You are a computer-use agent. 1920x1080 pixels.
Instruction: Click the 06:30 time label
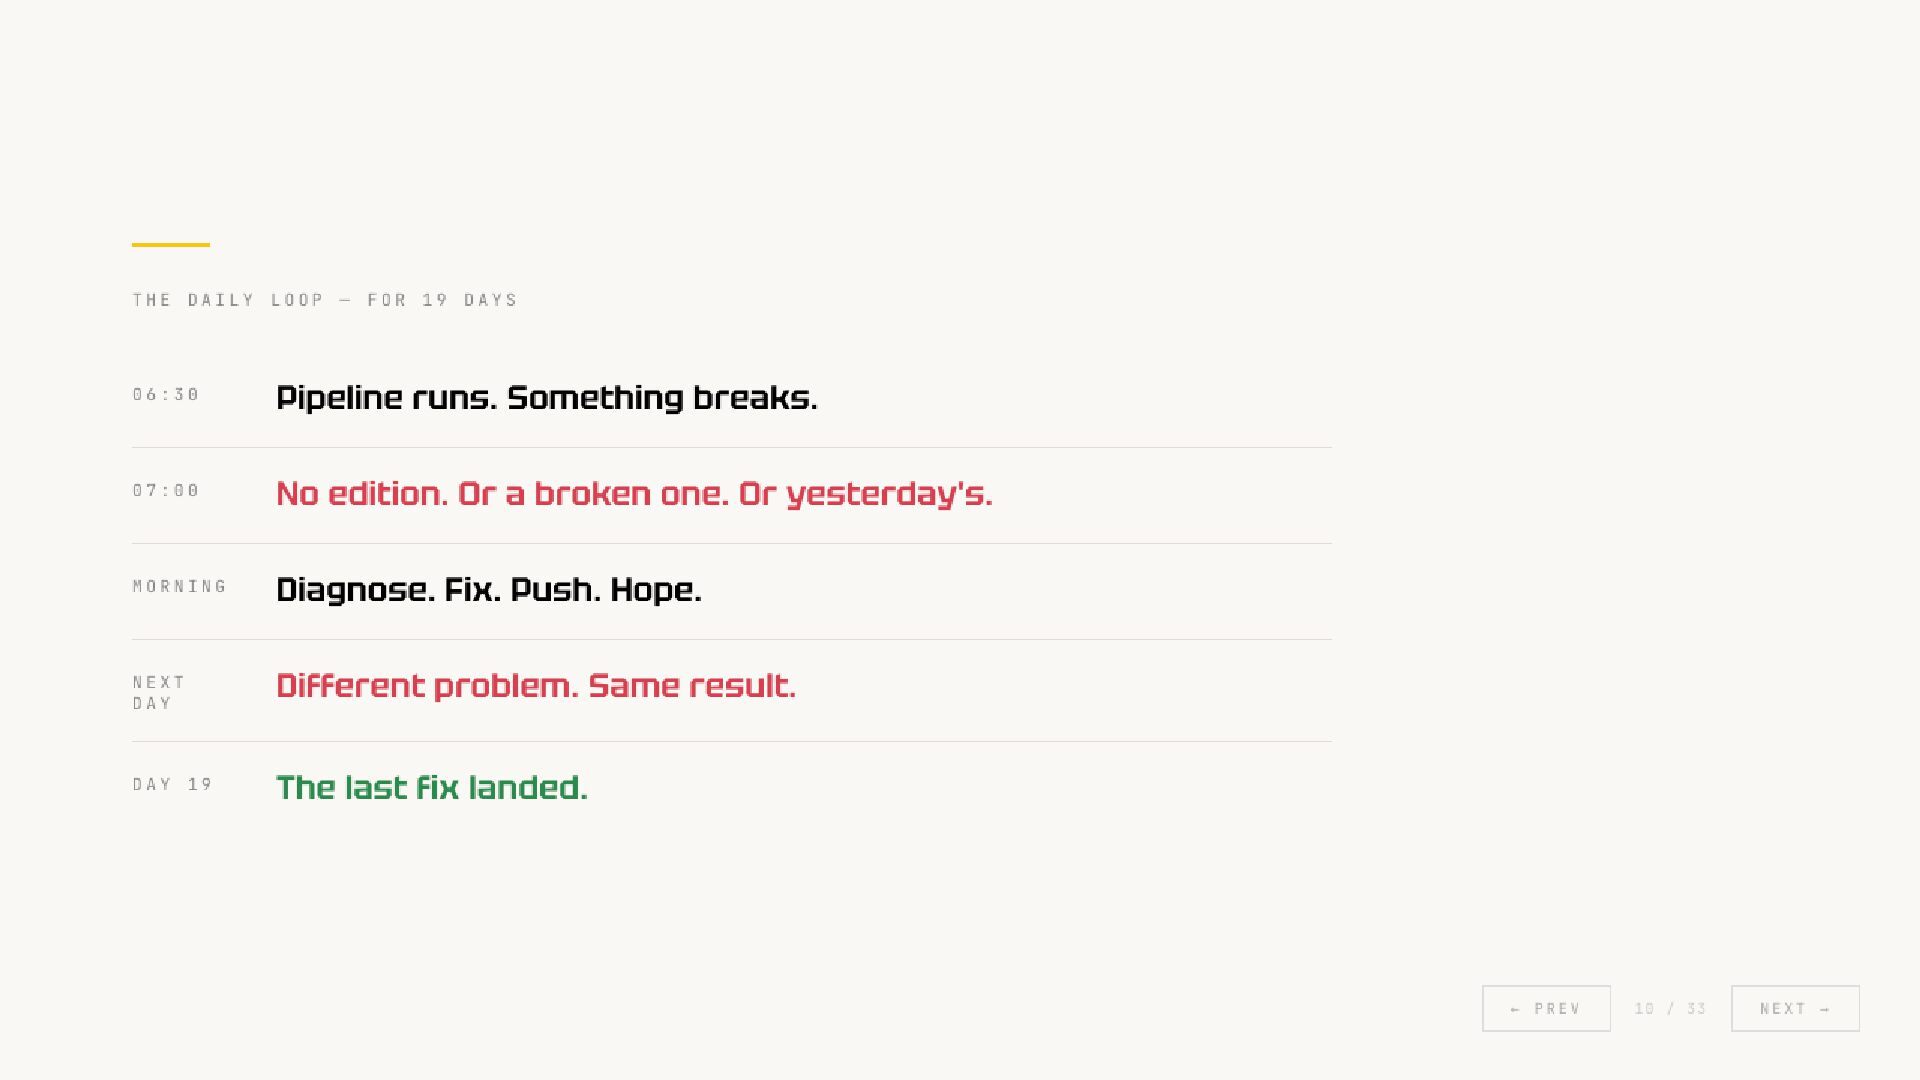(x=166, y=394)
